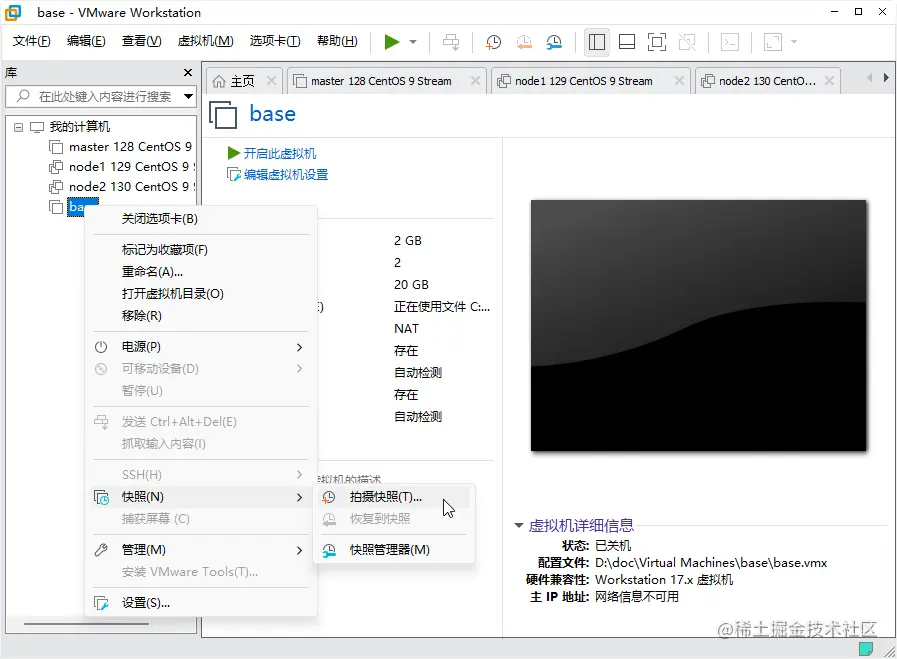The width and height of the screenshot is (897, 659).
Task: Choose 移除(R) in context menu
Action: point(201,316)
